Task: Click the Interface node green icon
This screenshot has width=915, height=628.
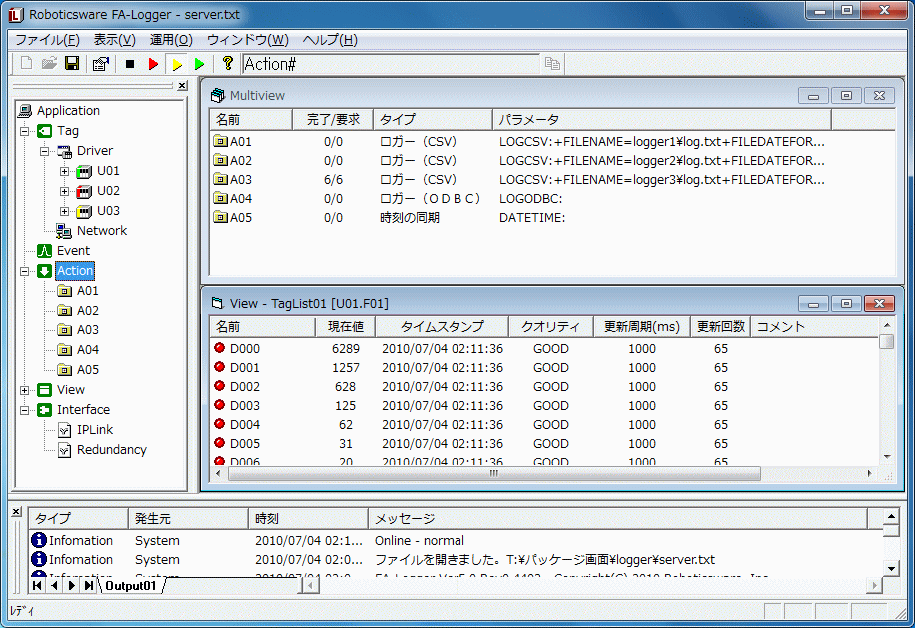Action: pyautogui.click(x=44, y=410)
